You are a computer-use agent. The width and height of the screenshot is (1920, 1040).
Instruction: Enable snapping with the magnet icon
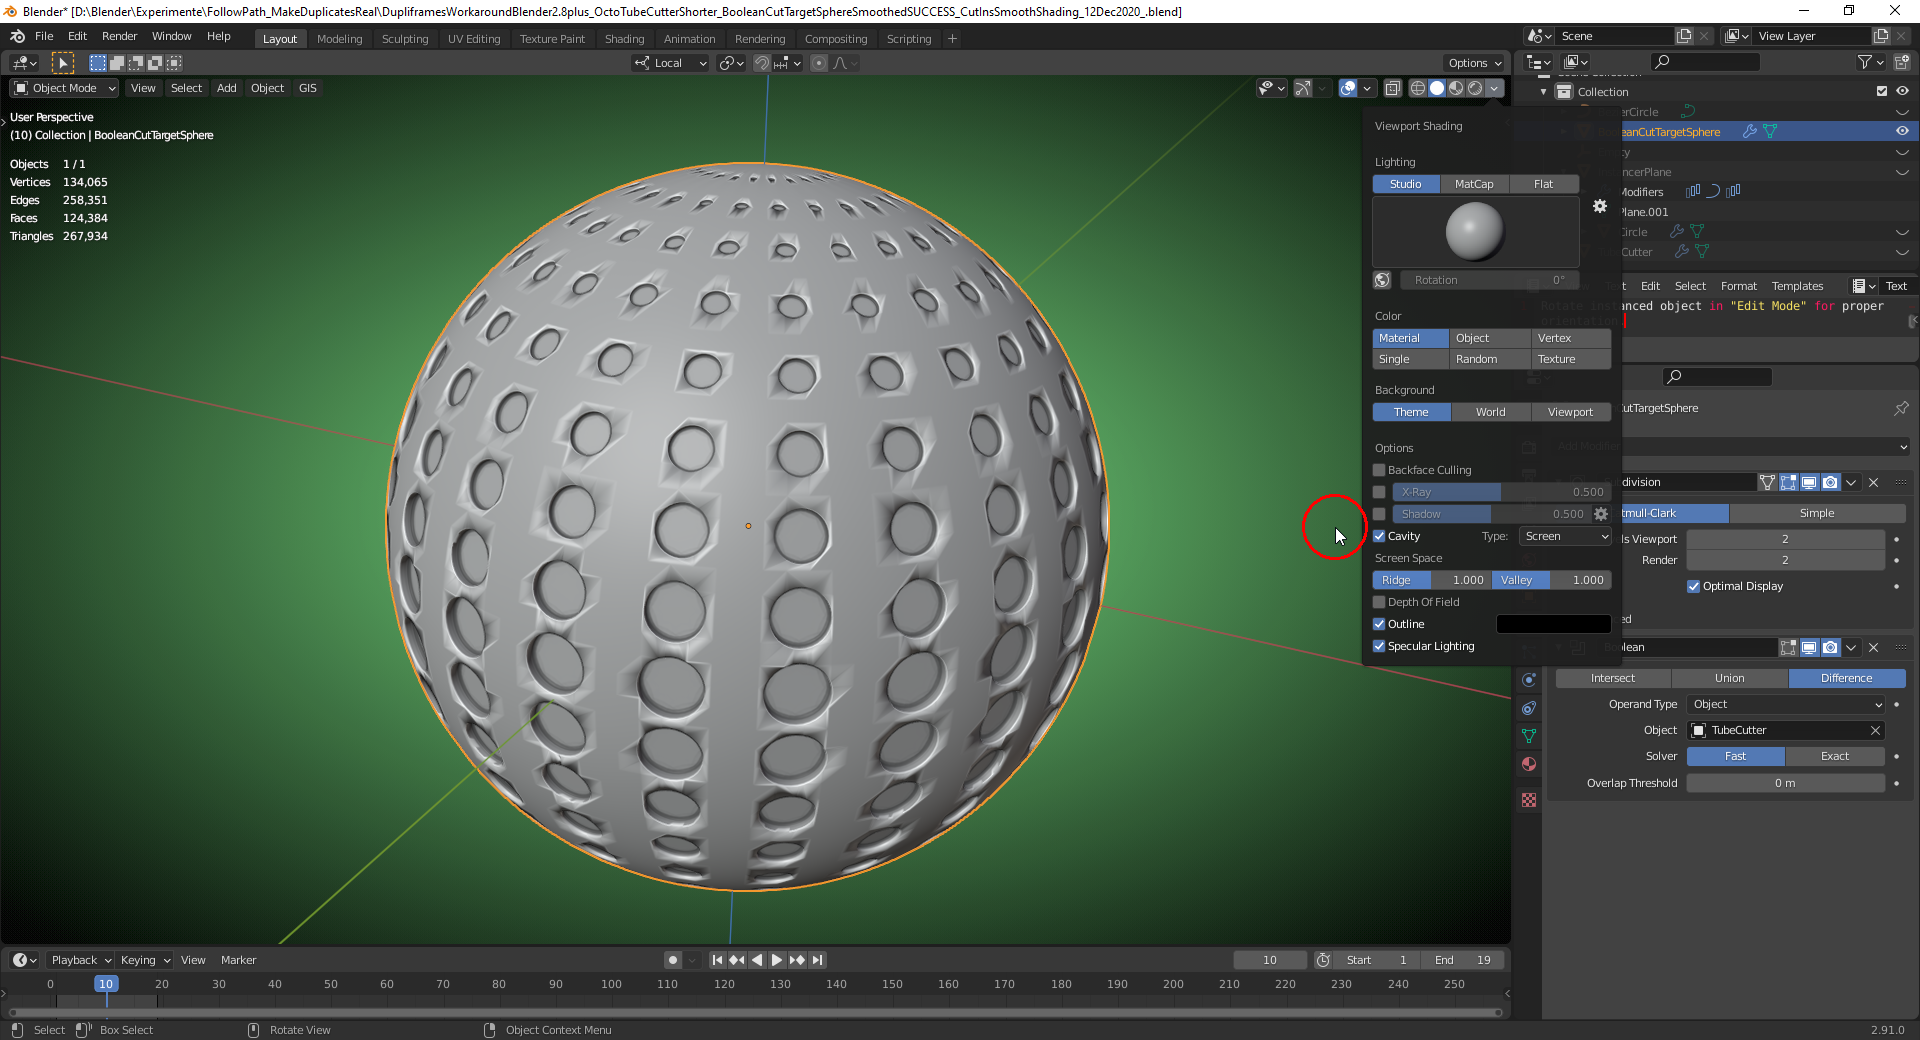click(762, 63)
